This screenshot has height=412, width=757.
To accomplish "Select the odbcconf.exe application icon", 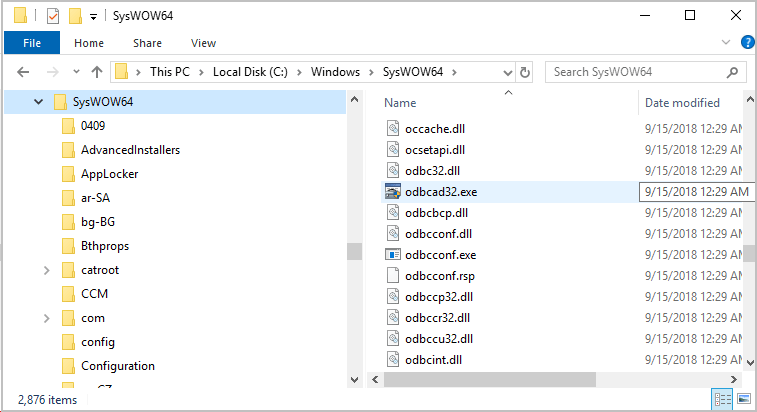I will [393, 255].
